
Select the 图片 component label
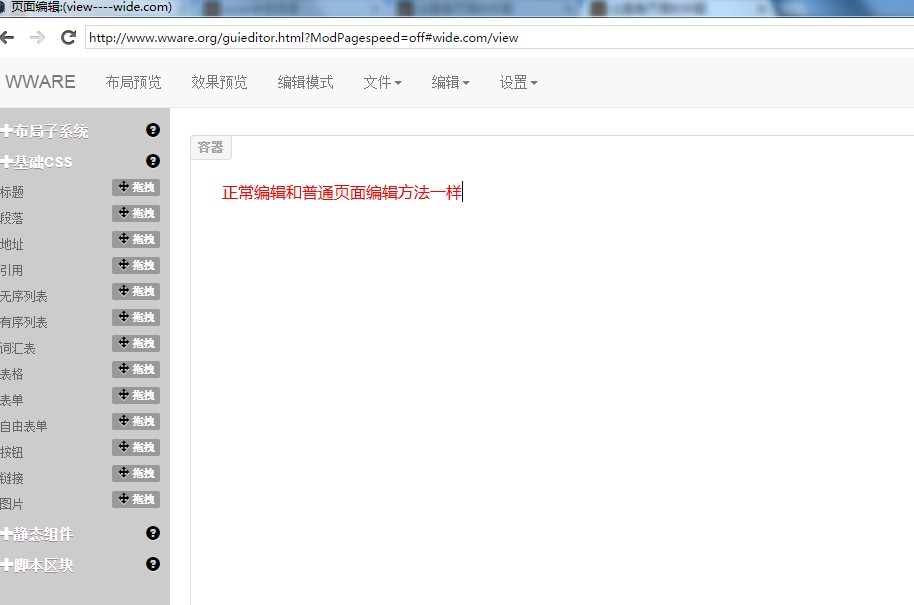coord(12,504)
